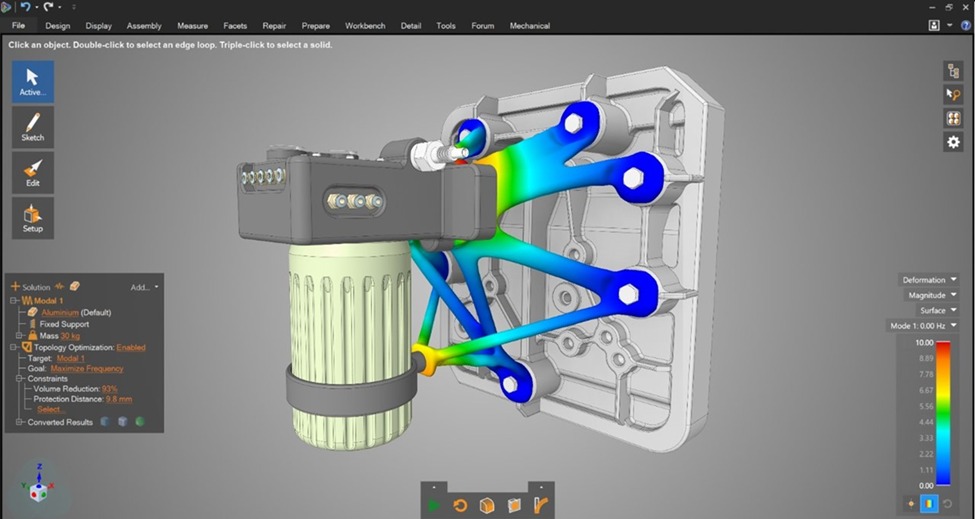This screenshot has width=975, height=519.
Task: Select the Active selection arrow tool
Action: (x=32, y=81)
